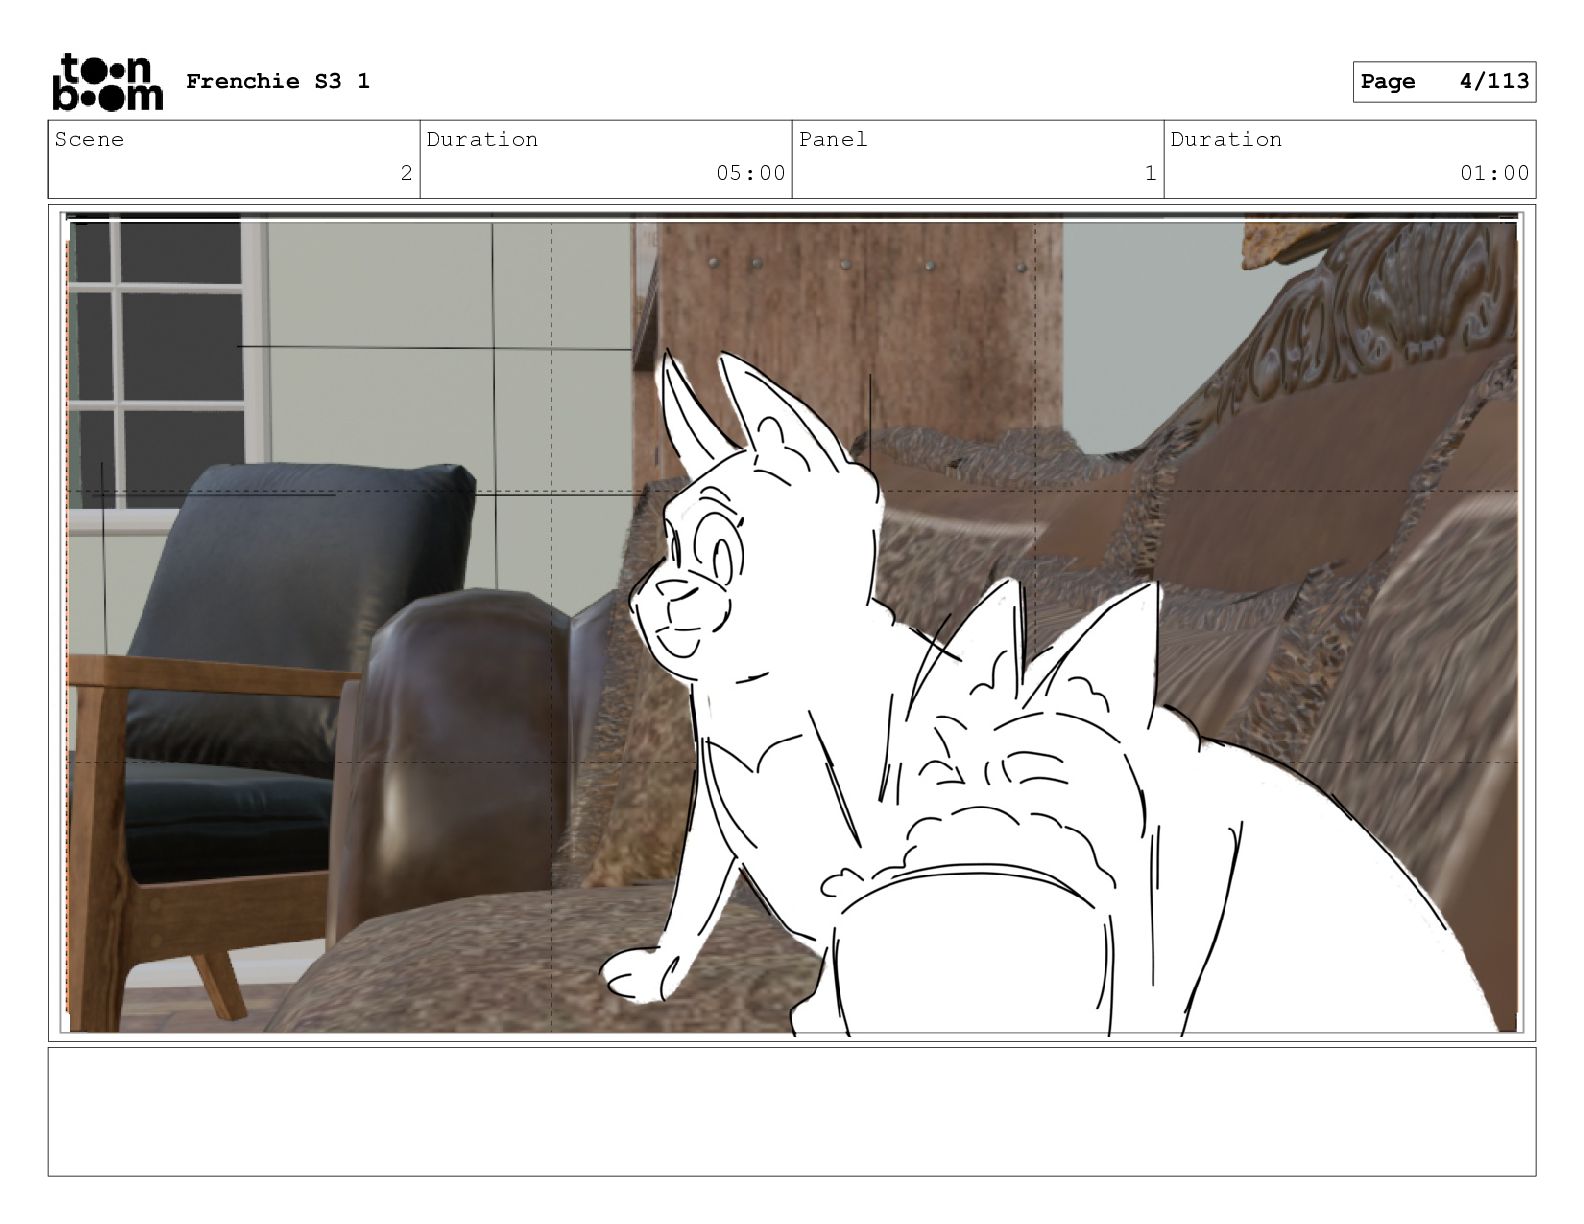The image size is (1584, 1224).
Task: Click the storyboard panel image thumbnail
Action: pos(792,623)
